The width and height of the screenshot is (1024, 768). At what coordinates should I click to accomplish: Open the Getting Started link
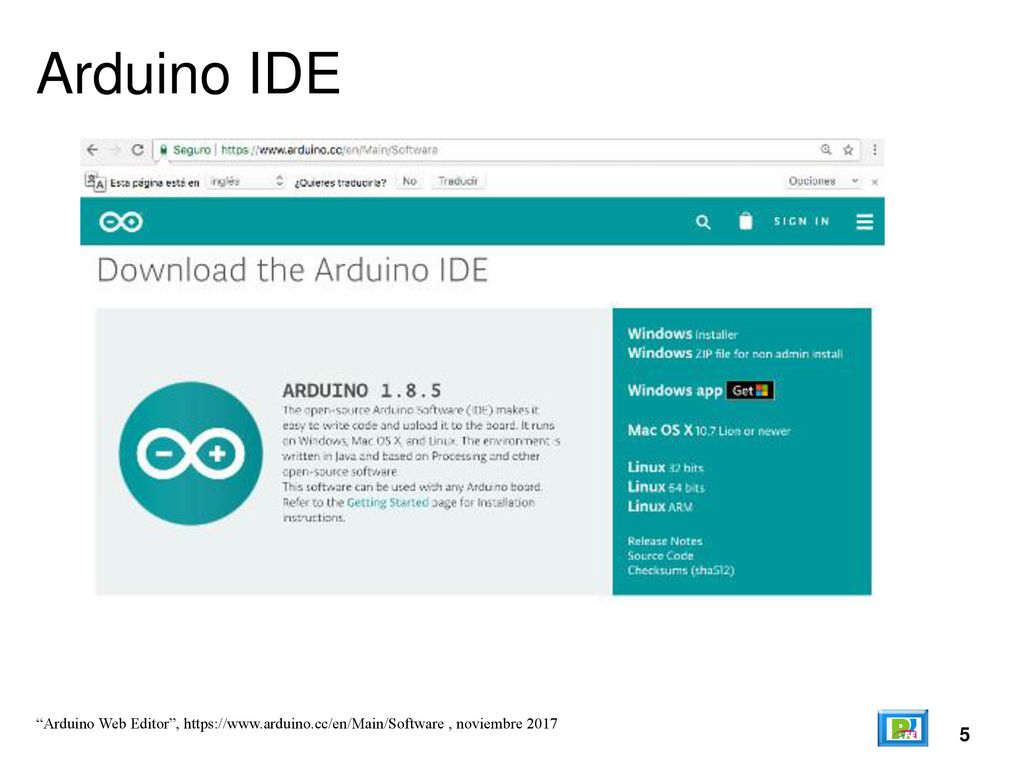tap(387, 502)
